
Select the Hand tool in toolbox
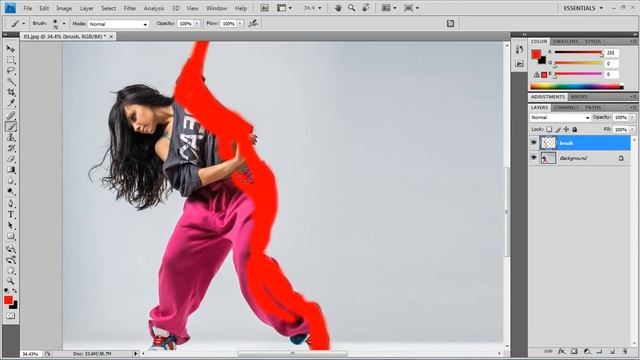pyautogui.click(x=11, y=270)
